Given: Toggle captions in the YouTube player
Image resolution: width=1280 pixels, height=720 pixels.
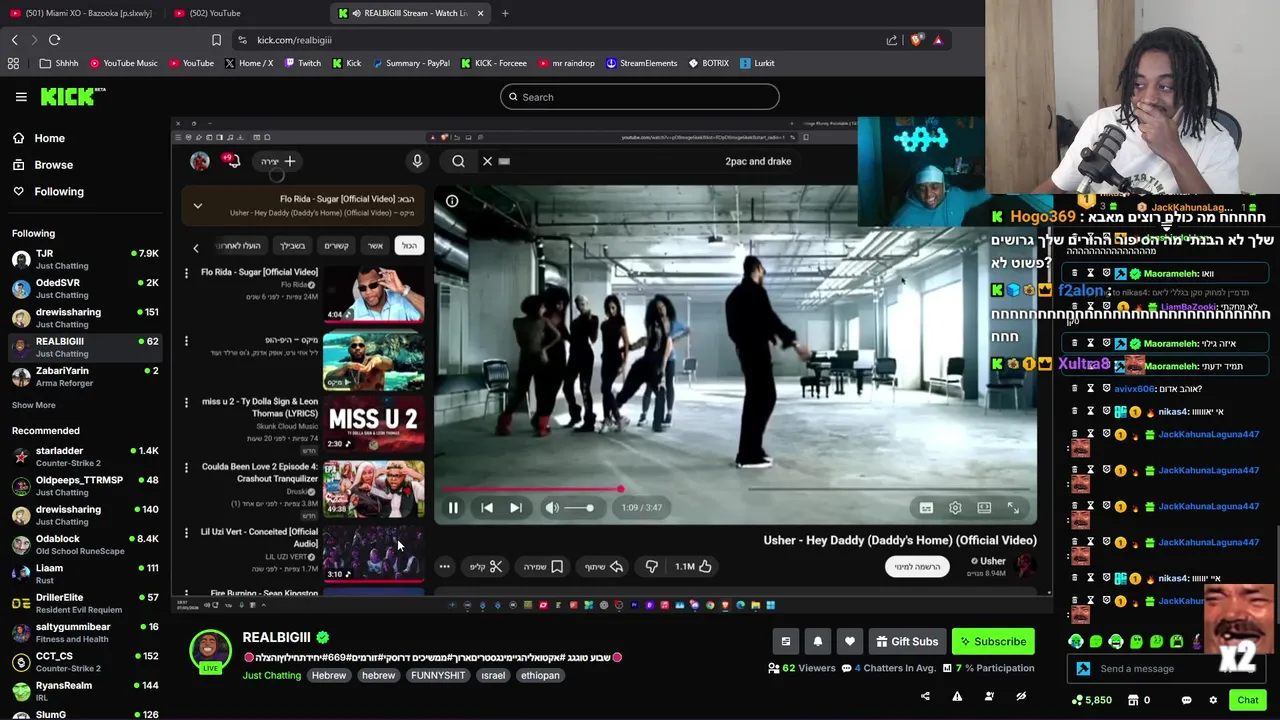Looking at the screenshot, I should [x=926, y=508].
